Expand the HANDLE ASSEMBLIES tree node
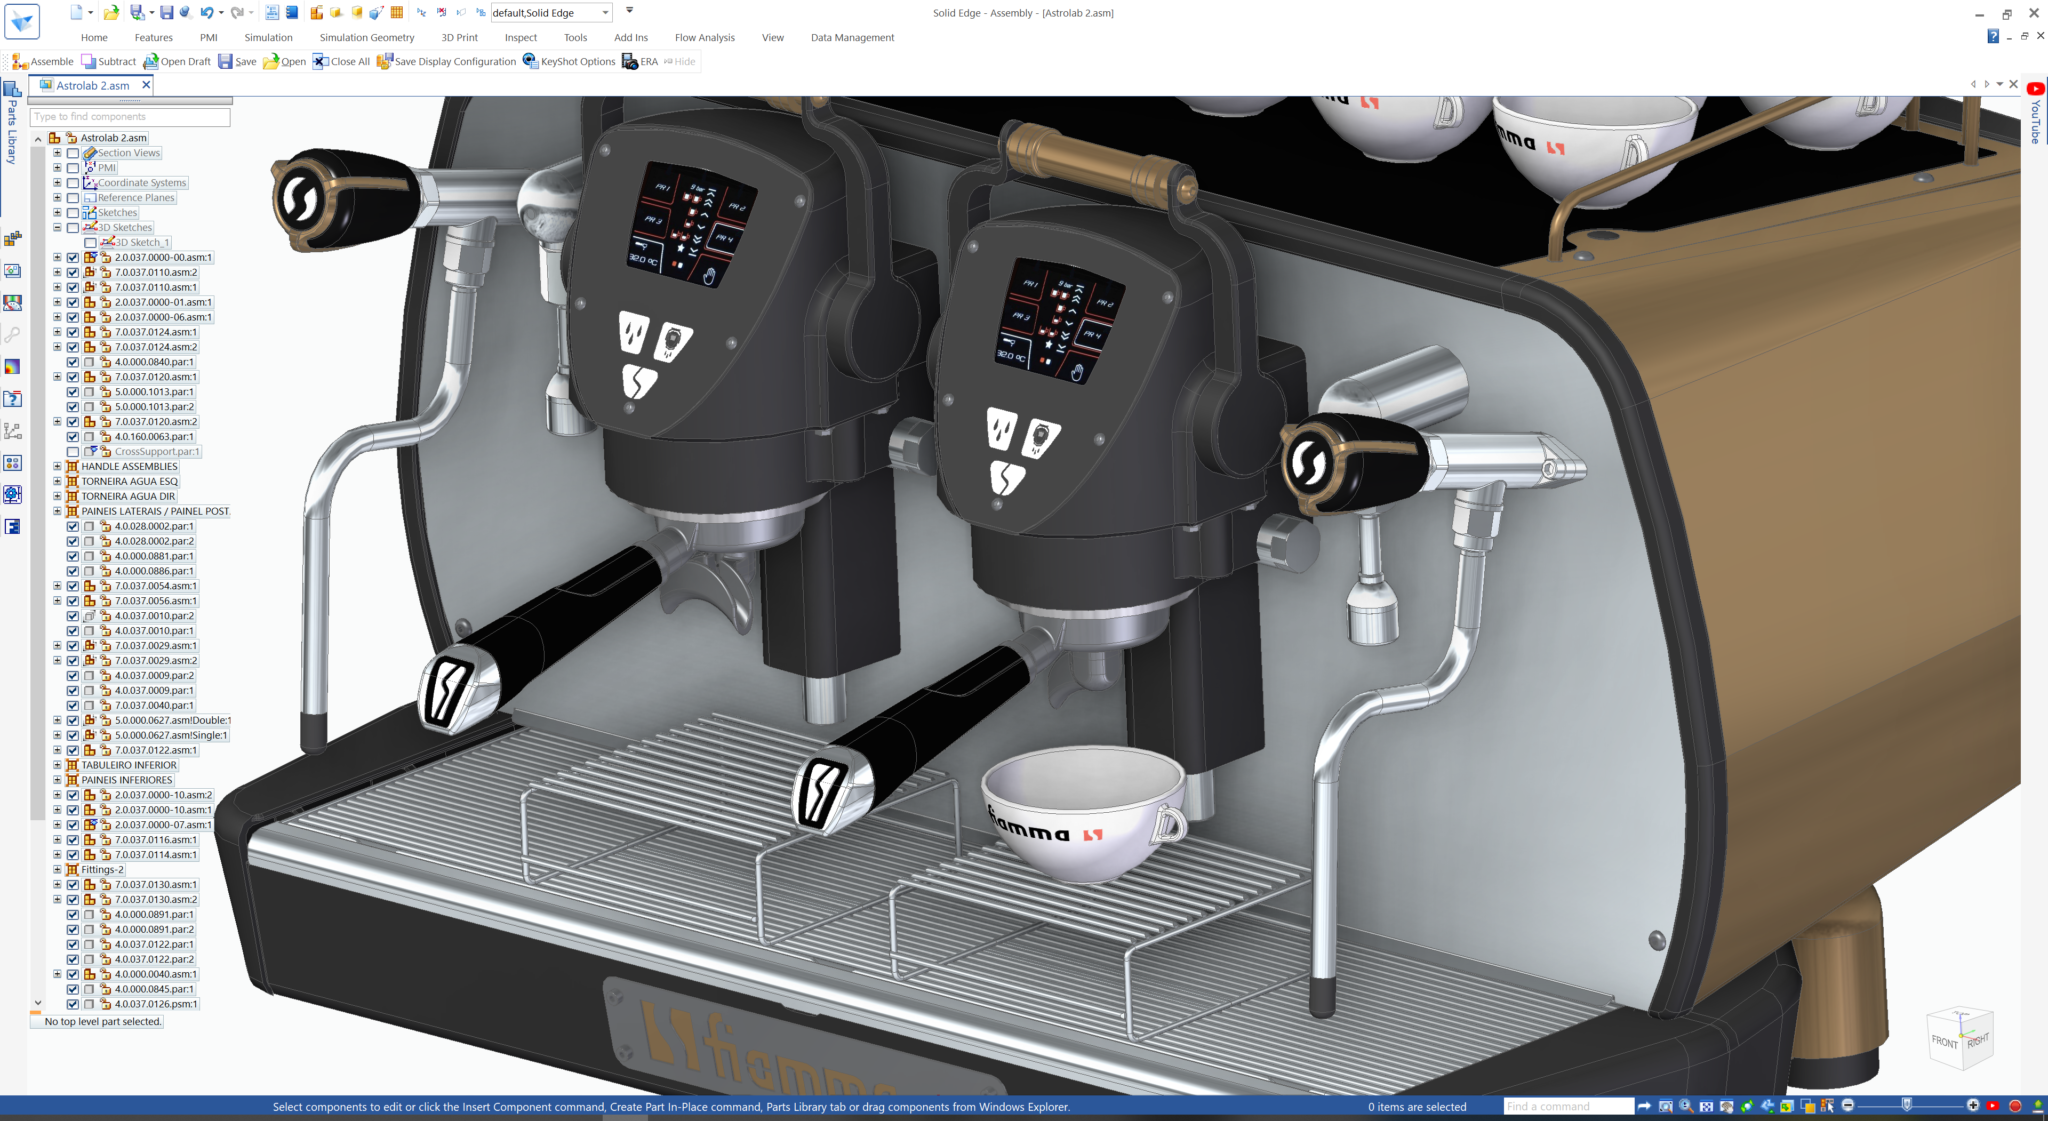Viewport: 2048px width, 1121px height. (x=57, y=466)
